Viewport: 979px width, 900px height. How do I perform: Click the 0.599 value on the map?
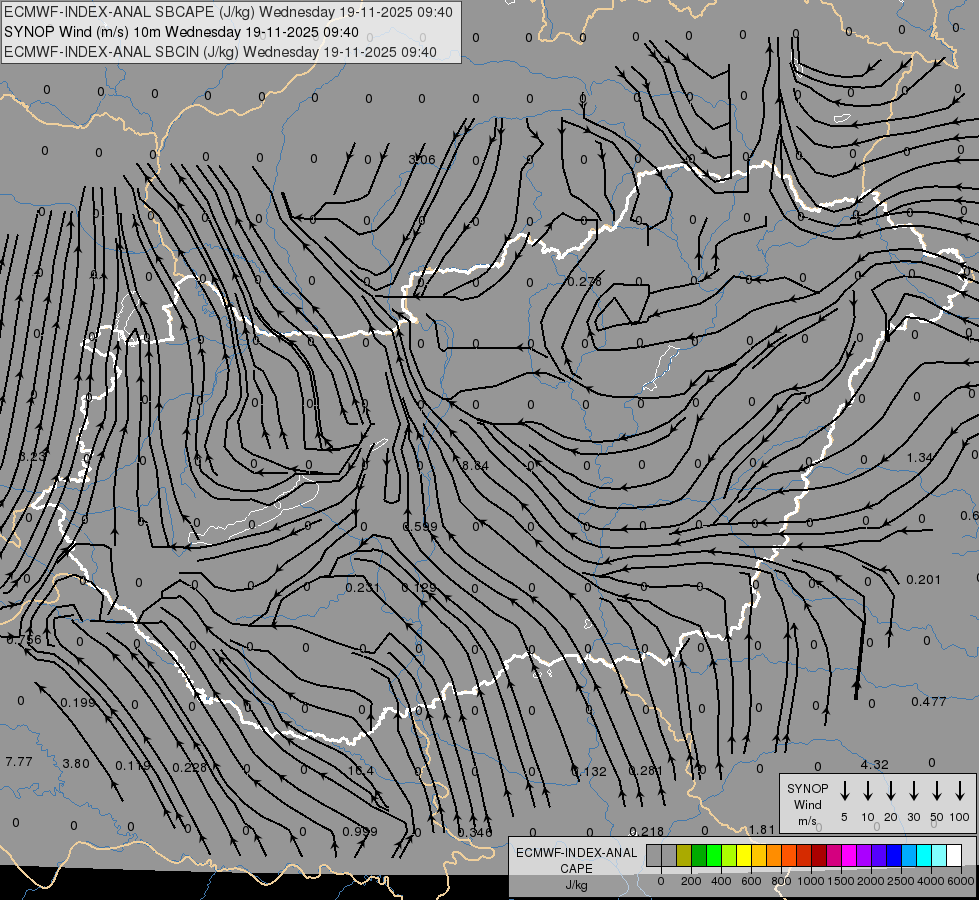click(420, 527)
